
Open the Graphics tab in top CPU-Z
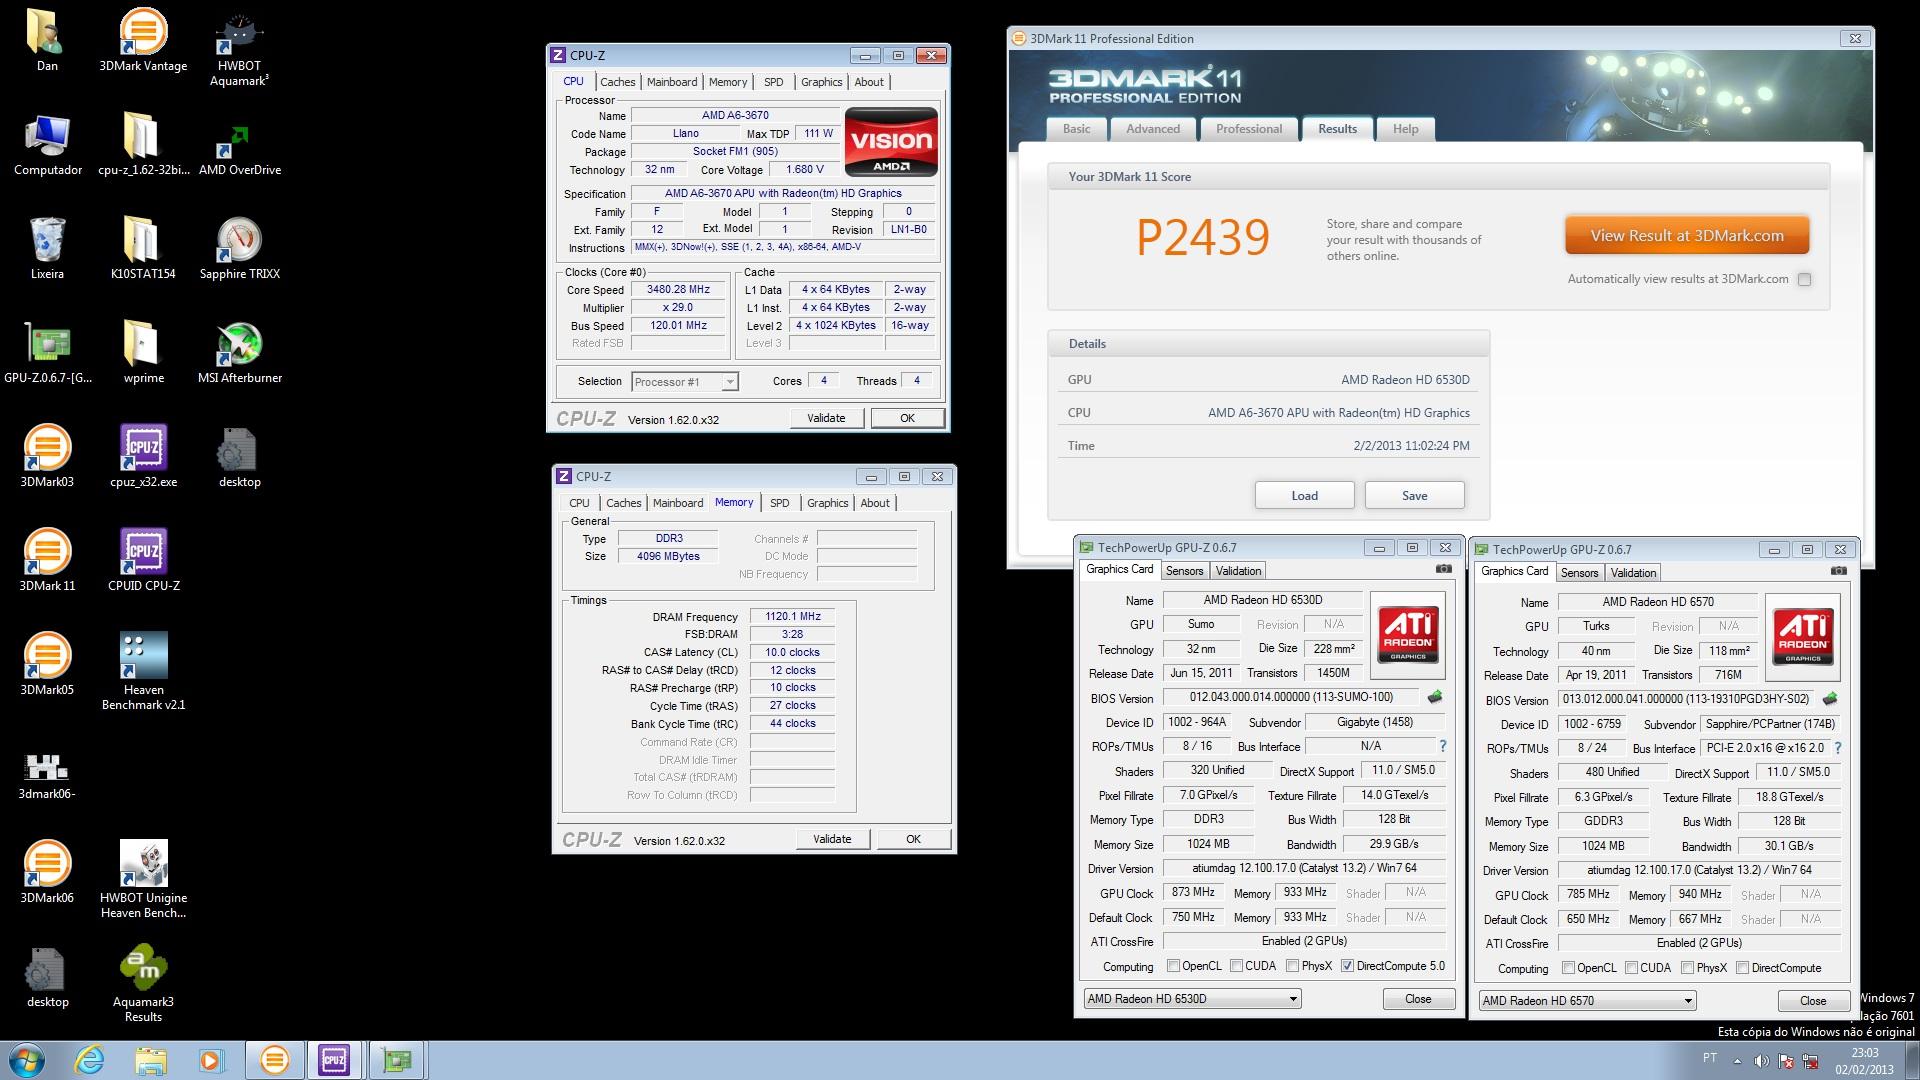pyautogui.click(x=822, y=82)
